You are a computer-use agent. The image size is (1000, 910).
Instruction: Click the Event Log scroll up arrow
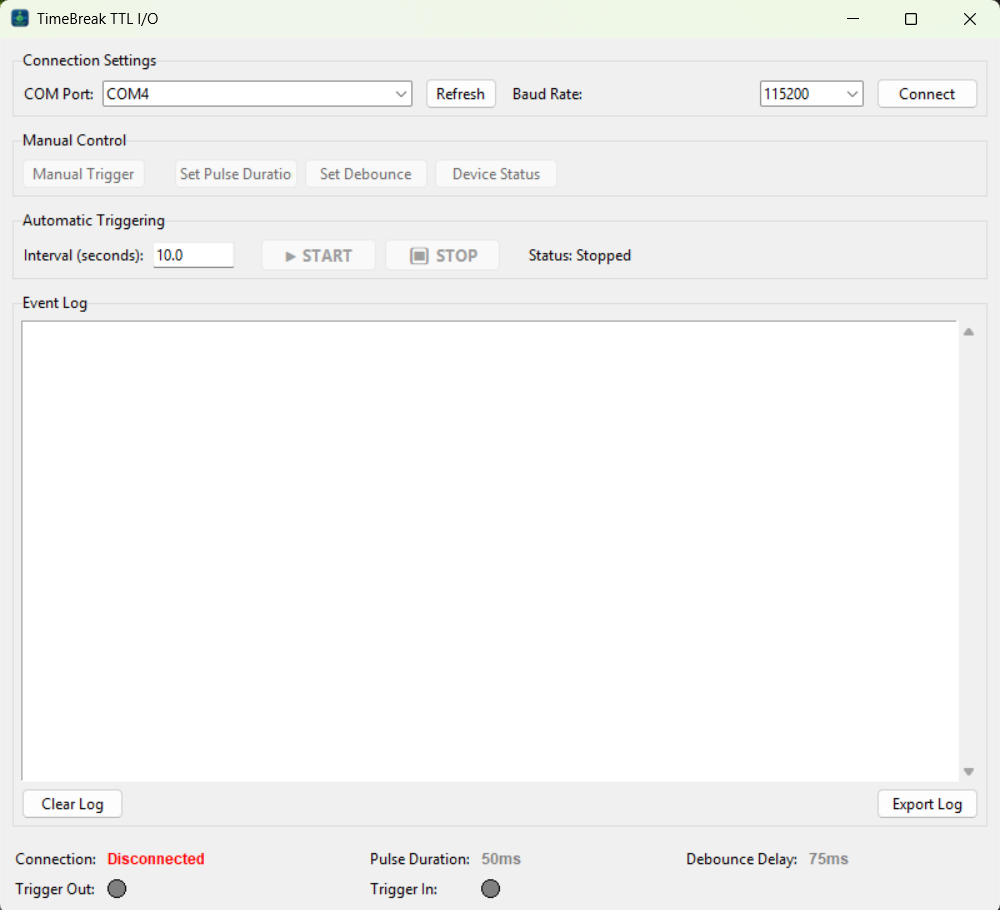968,332
